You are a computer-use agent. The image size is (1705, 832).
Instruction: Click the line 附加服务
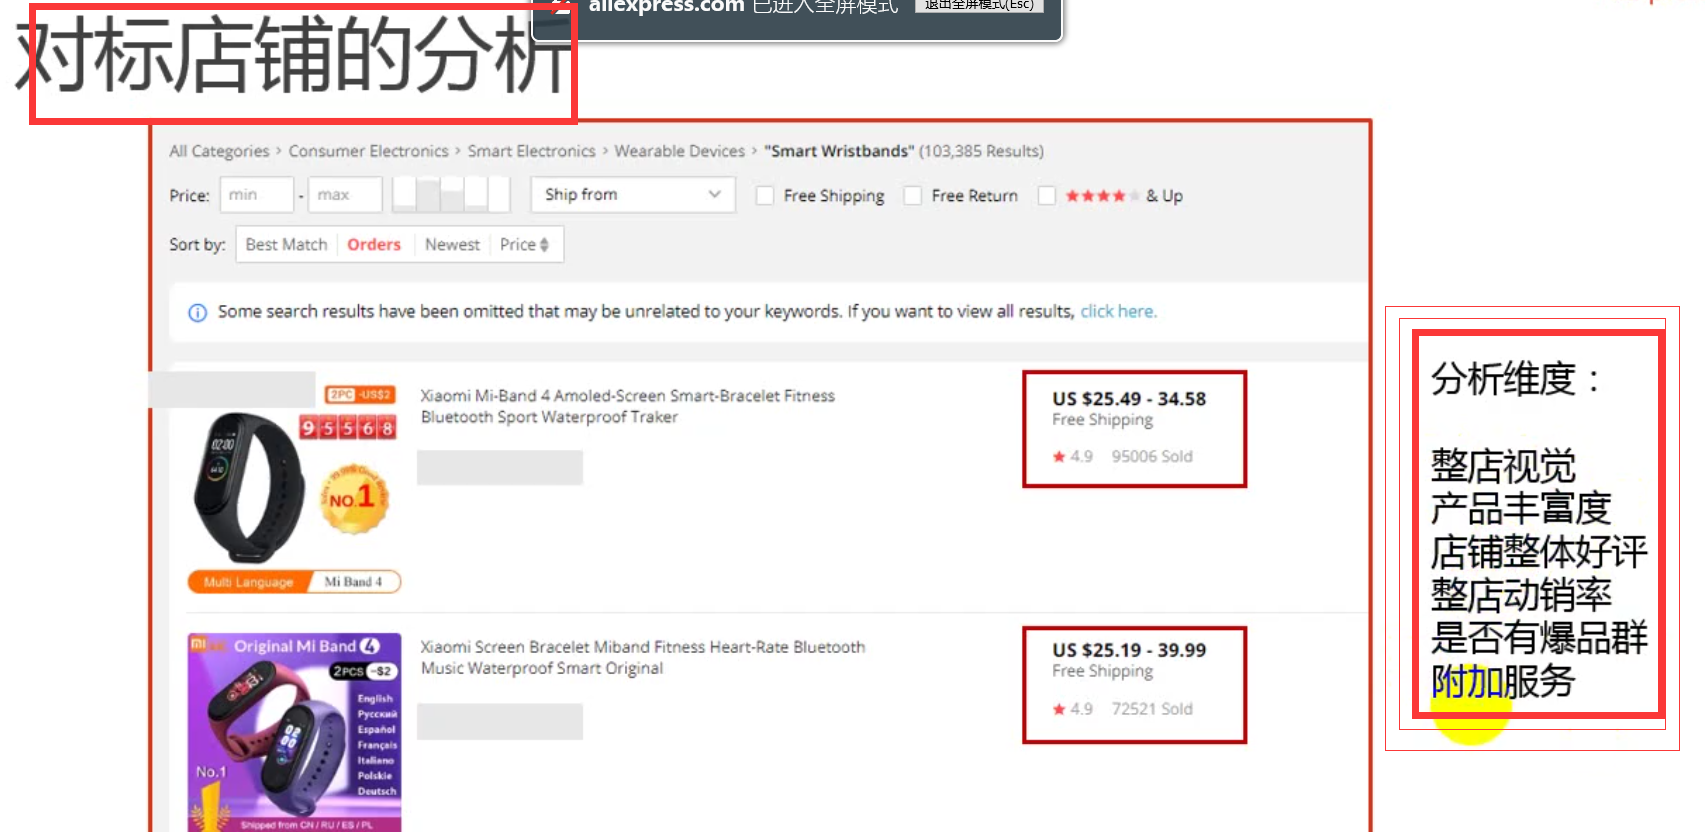(1503, 682)
